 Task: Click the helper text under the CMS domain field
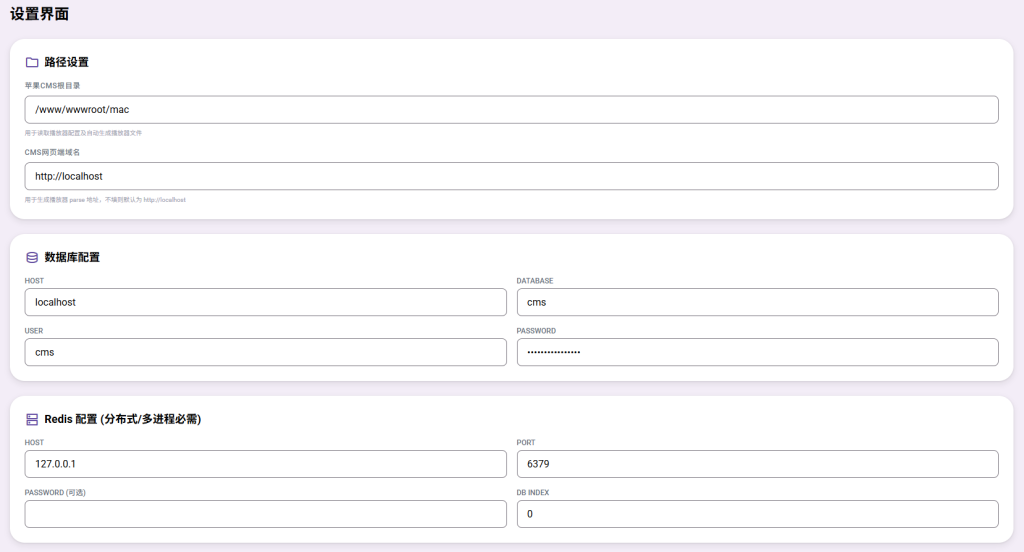pyautogui.click(x=105, y=200)
